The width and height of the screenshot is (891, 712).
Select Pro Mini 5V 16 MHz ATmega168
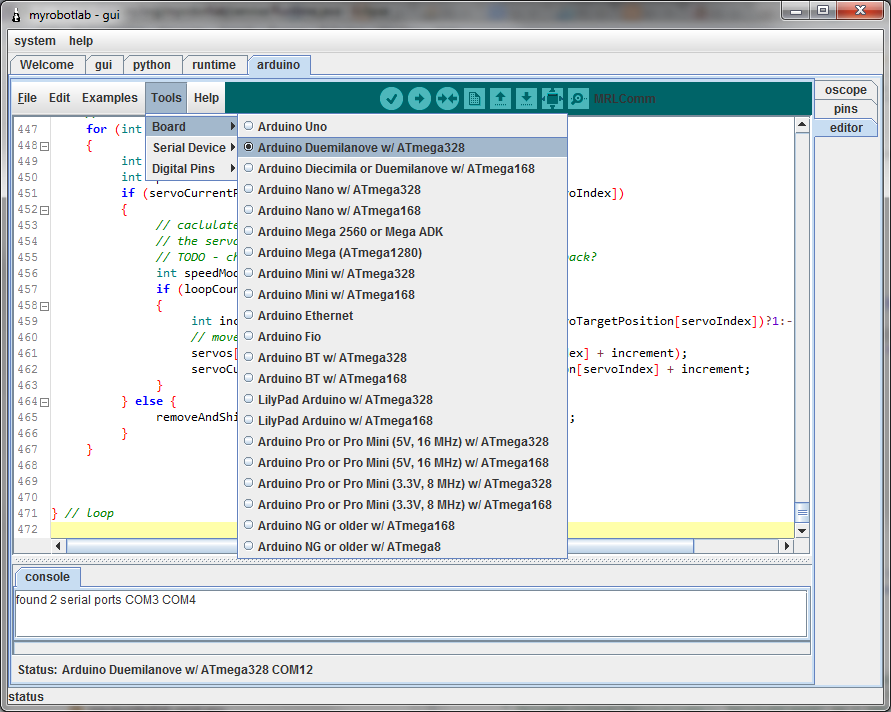click(402, 463)
